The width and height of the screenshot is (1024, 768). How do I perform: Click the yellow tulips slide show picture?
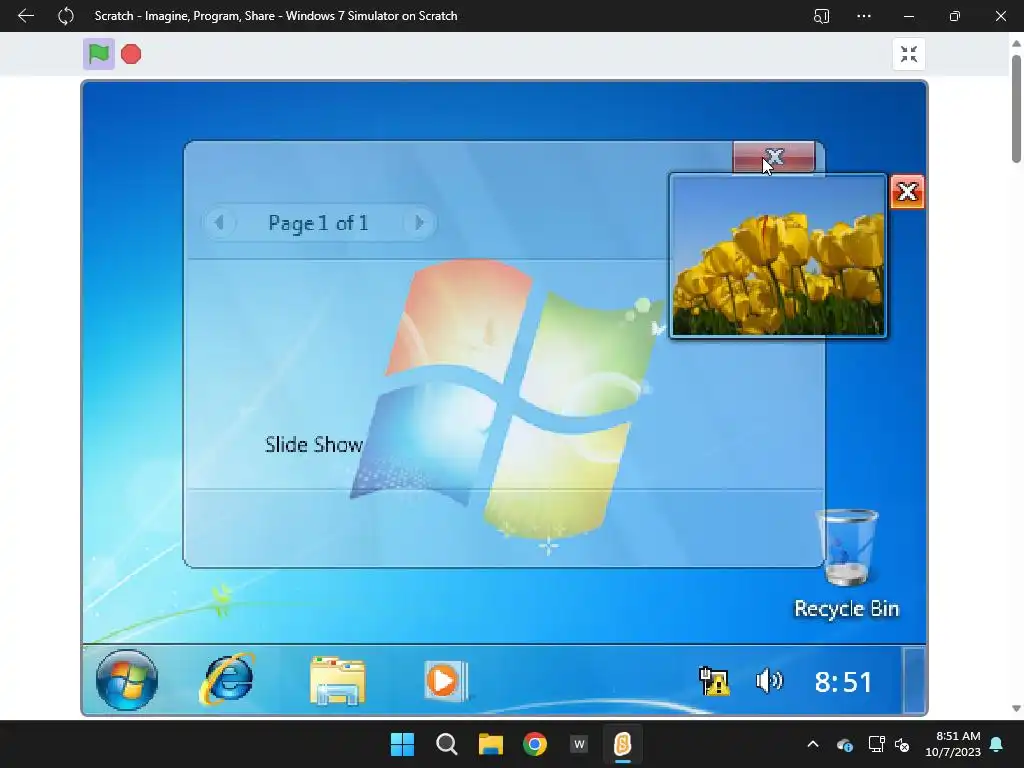(x=778, y=256)
